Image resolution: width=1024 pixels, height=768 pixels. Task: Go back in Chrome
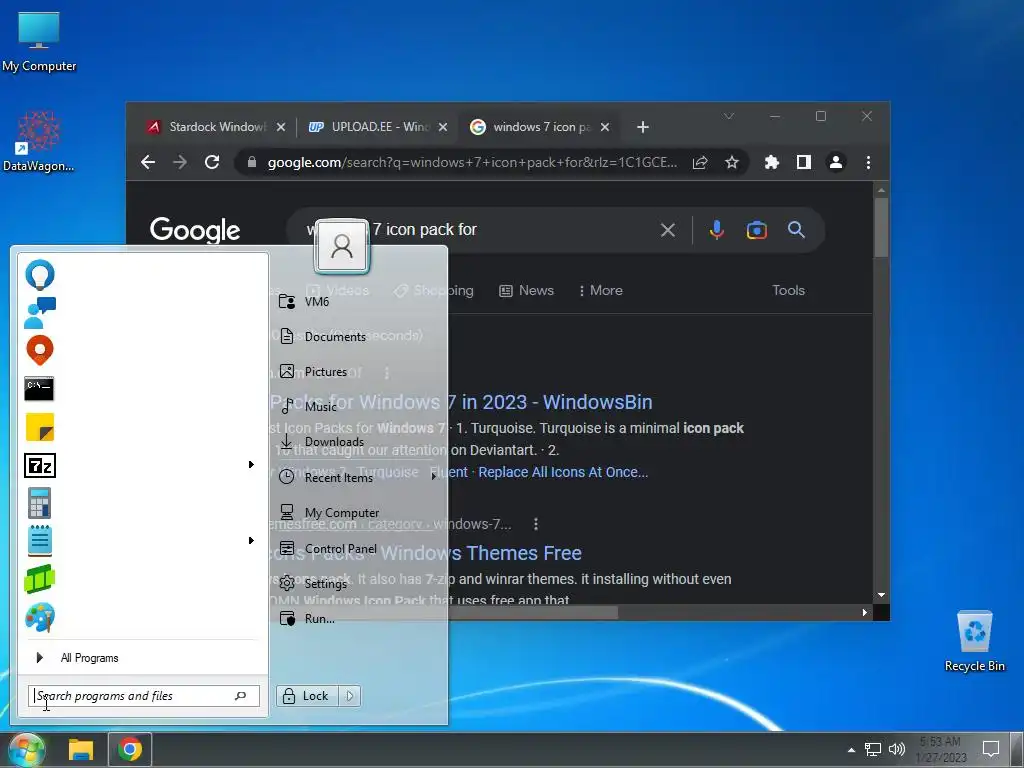click(148, 162)
